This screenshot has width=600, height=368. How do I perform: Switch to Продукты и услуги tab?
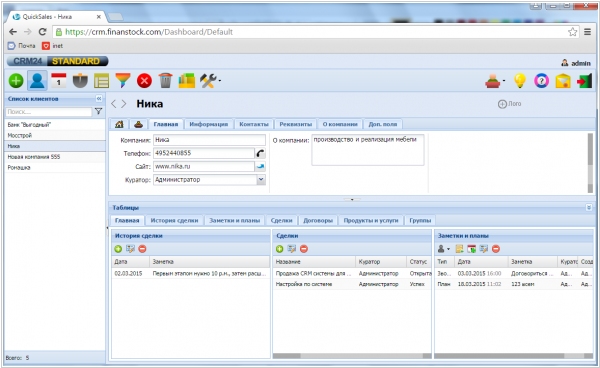(371, 220)
